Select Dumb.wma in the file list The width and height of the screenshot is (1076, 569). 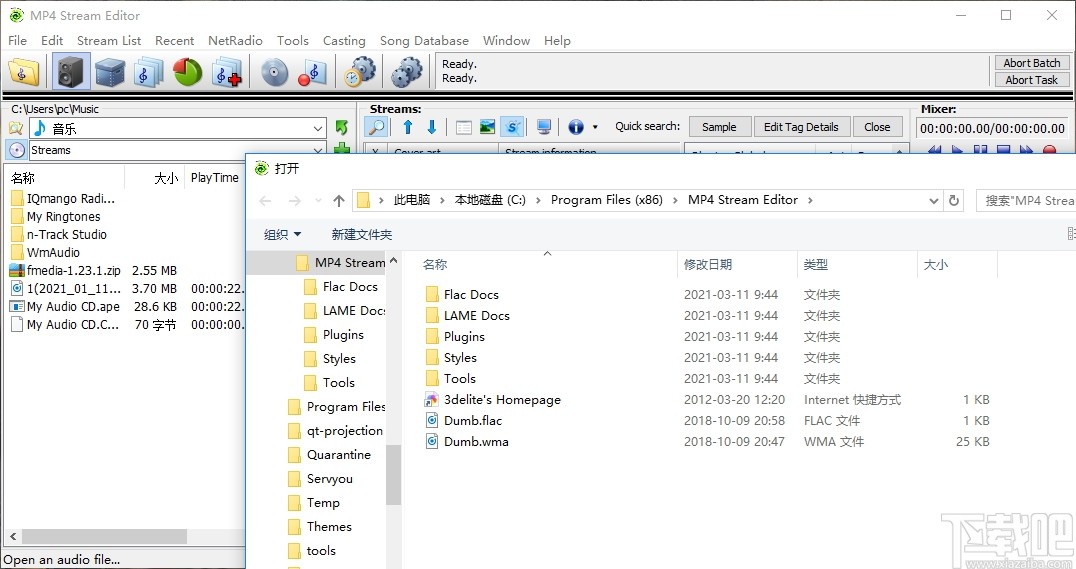click(x=476, y=441)
